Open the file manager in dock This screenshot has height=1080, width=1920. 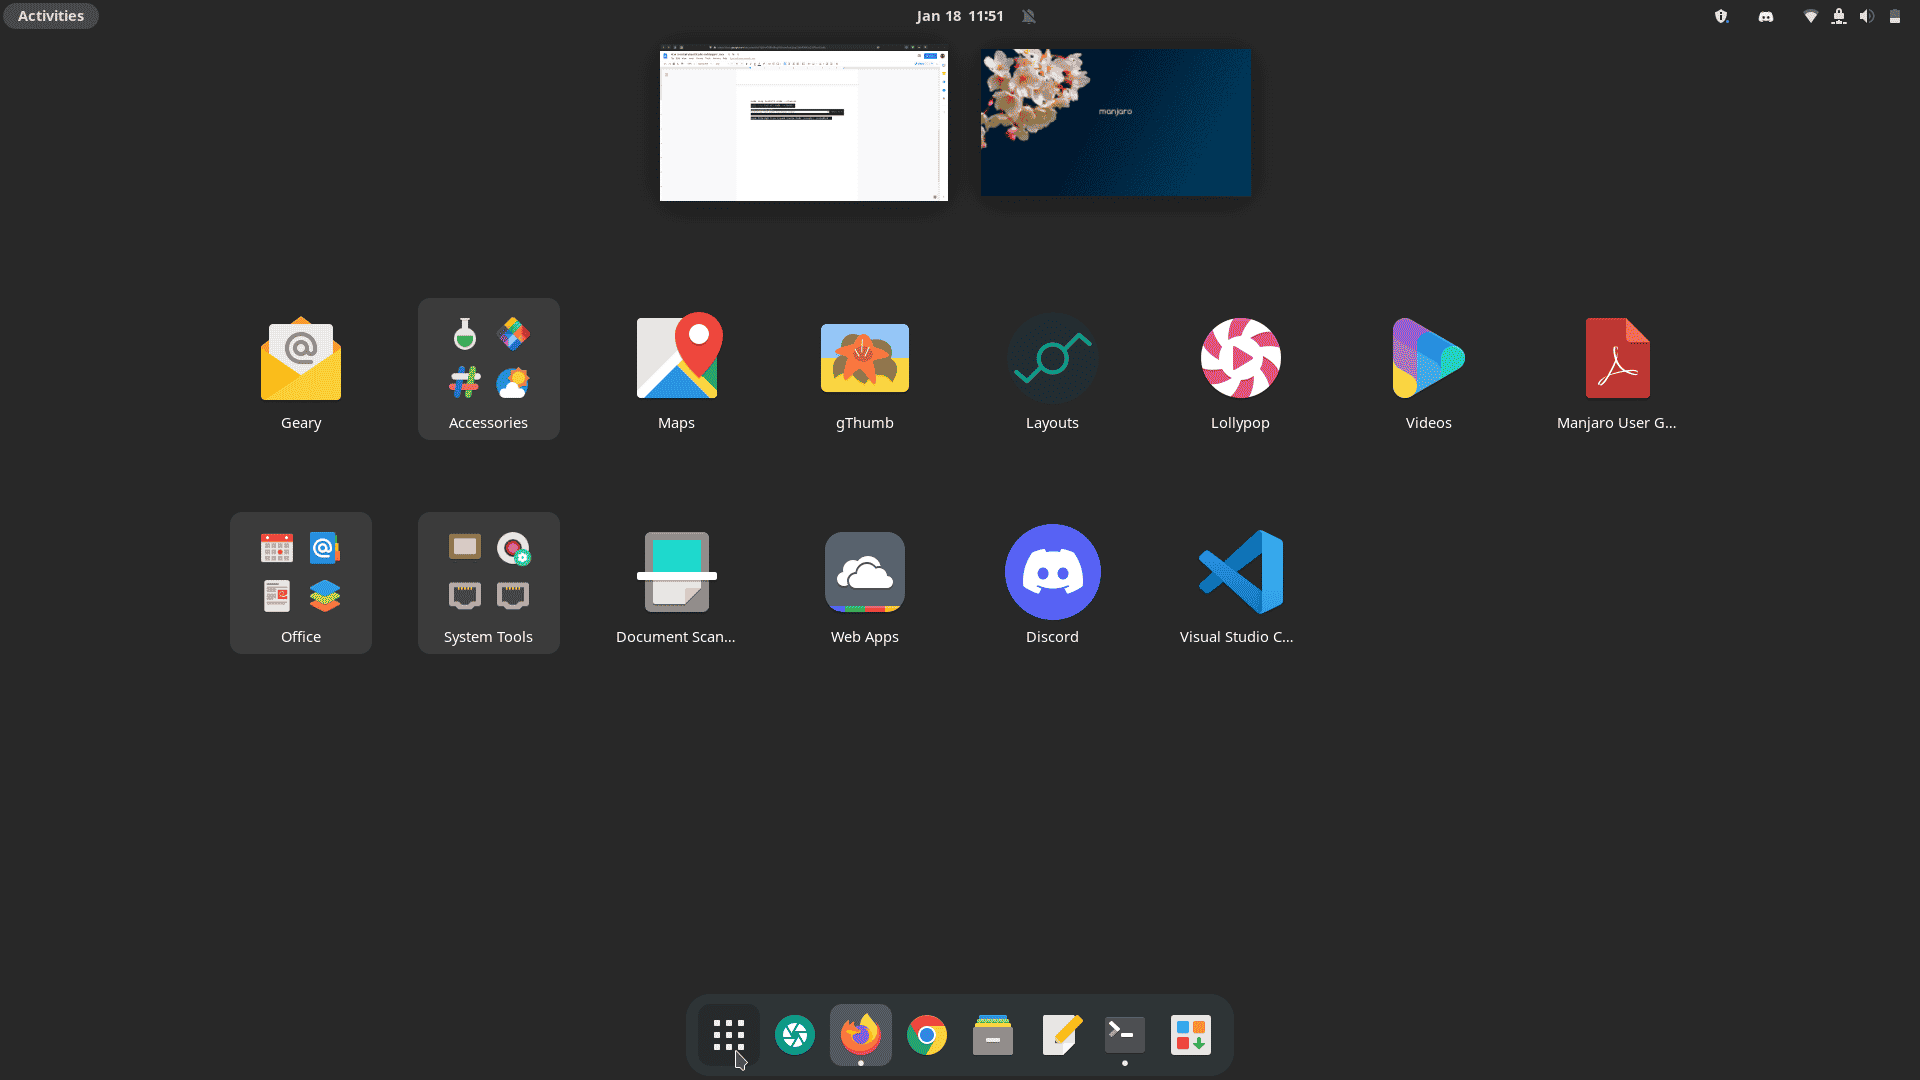click(993, 1035)
